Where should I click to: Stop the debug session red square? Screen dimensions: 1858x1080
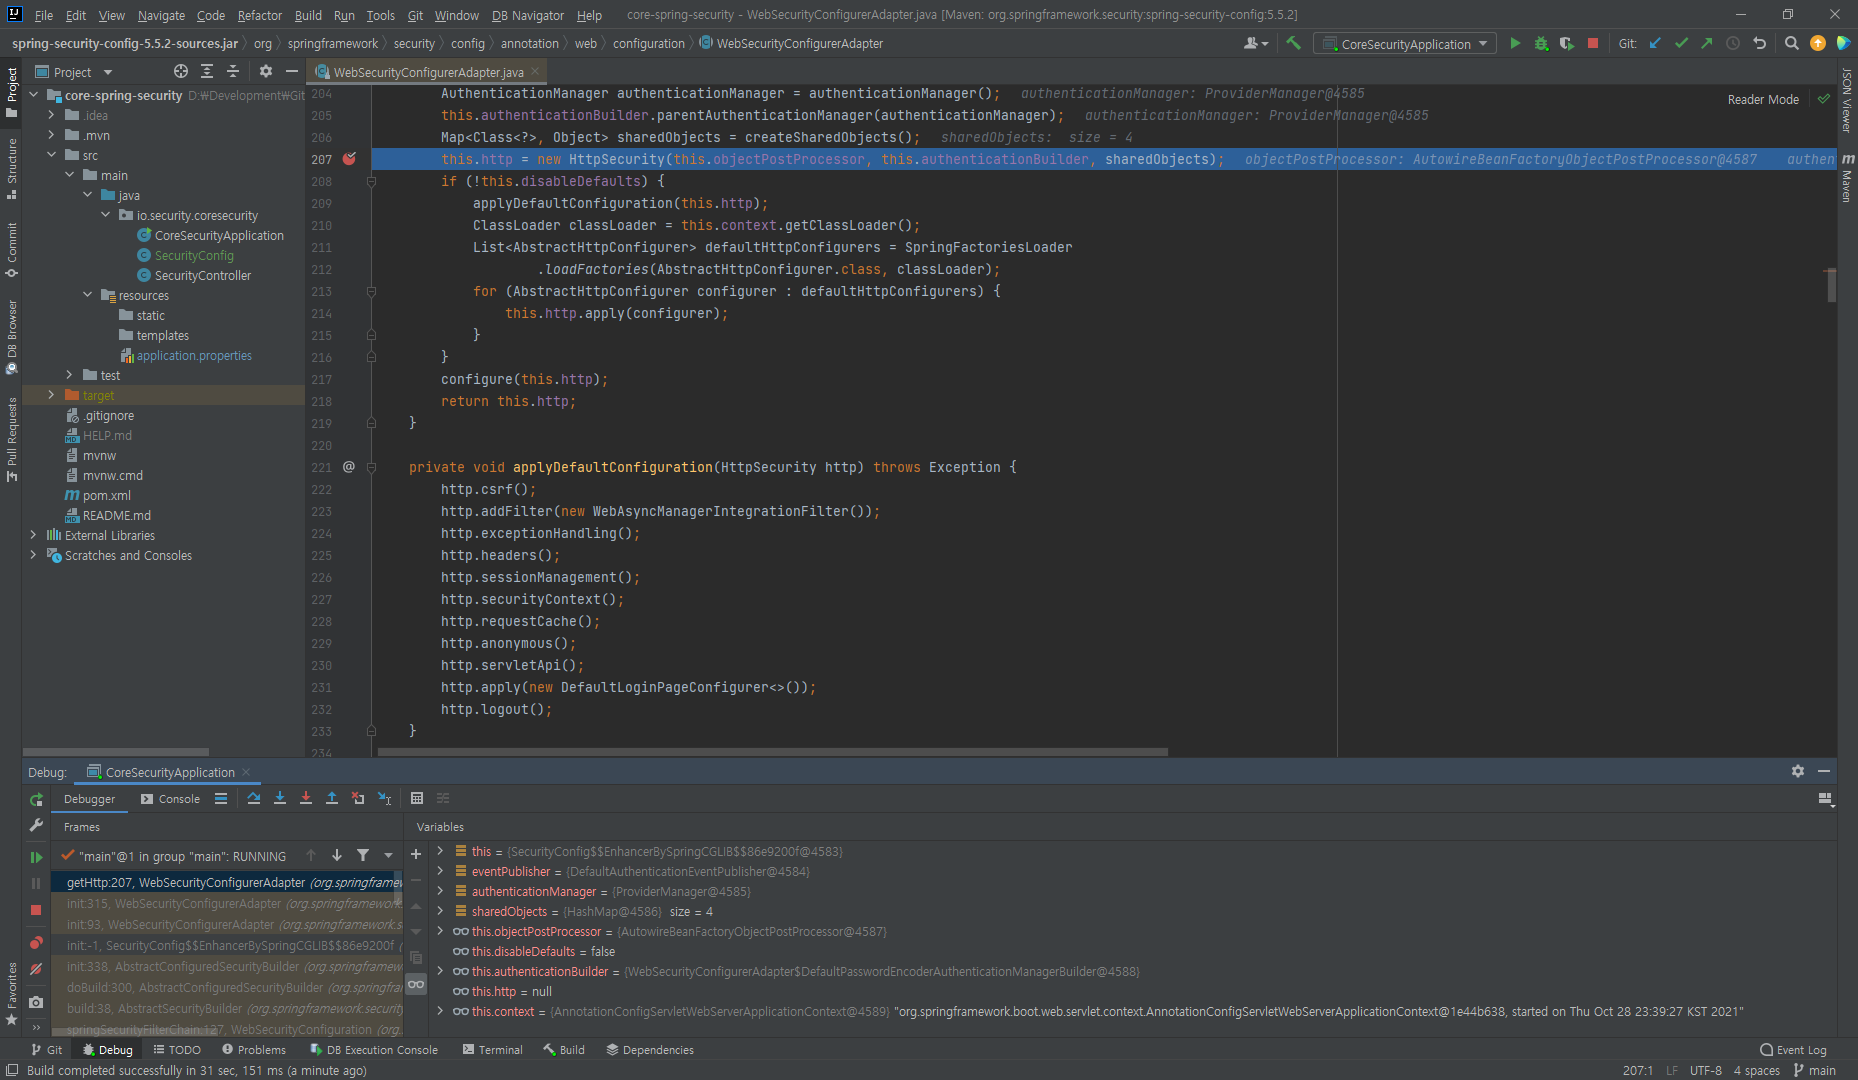click(36, 910)
